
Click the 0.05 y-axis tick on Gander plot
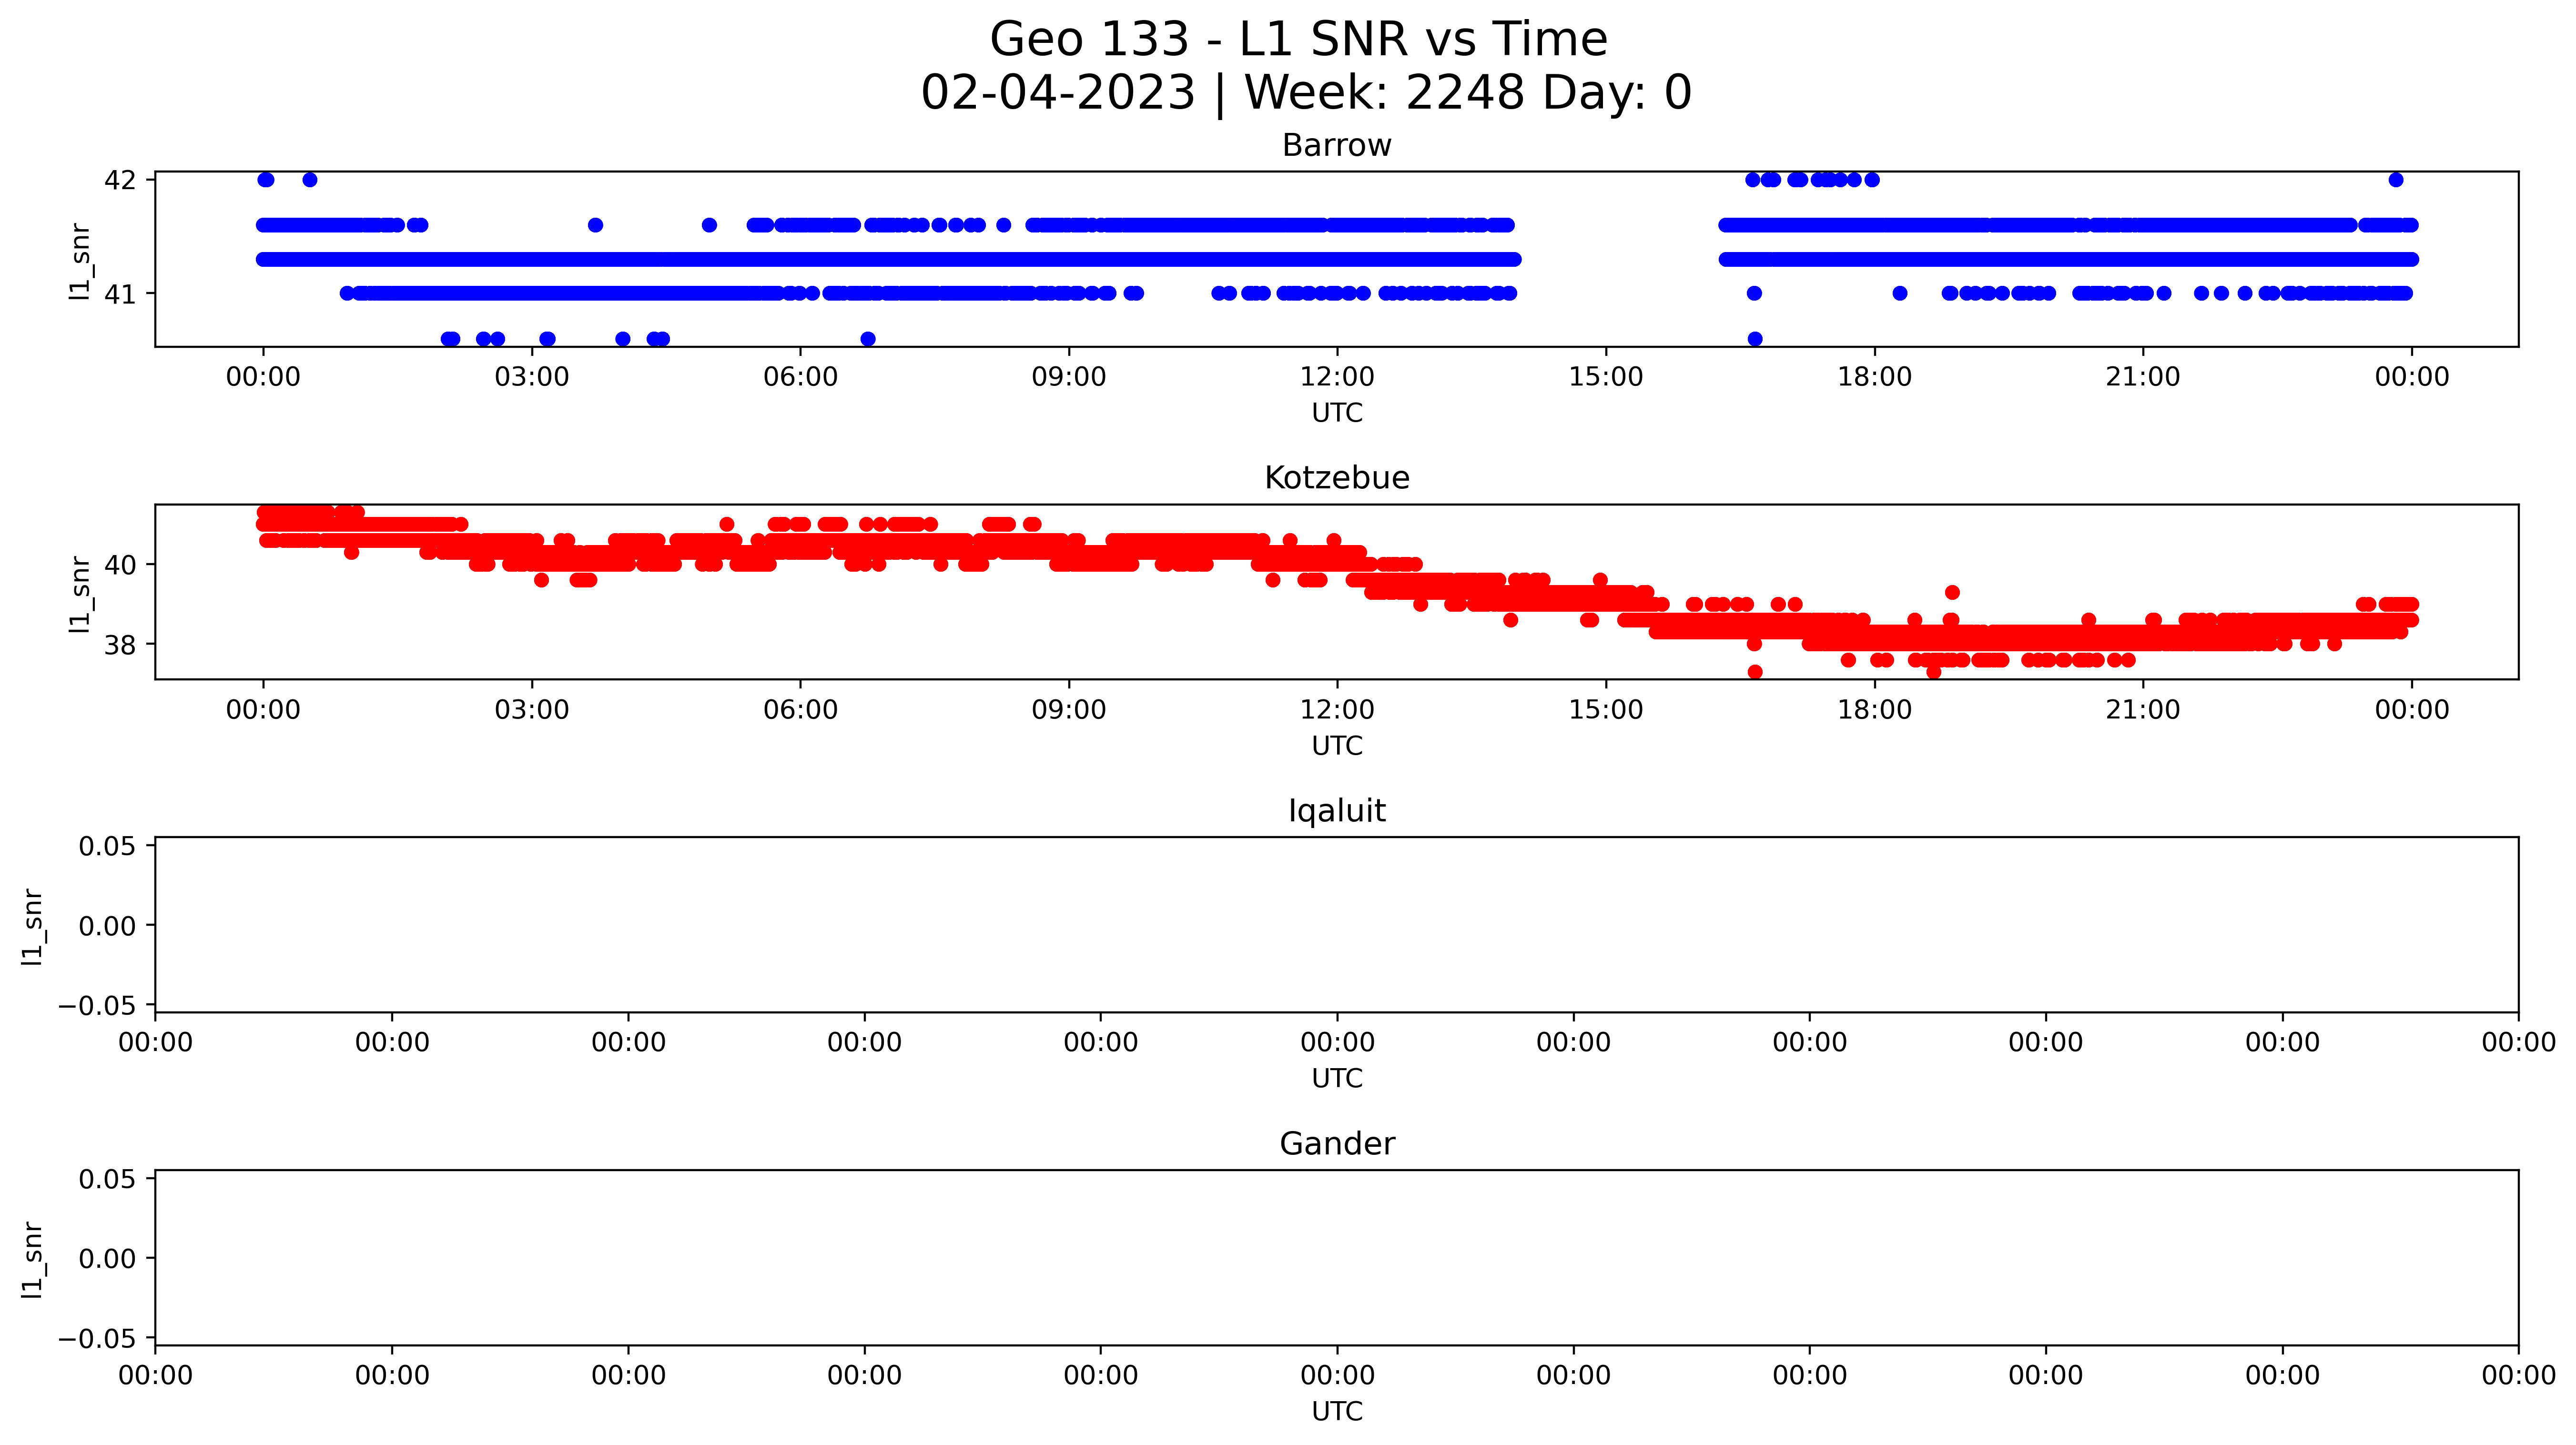107,1179
